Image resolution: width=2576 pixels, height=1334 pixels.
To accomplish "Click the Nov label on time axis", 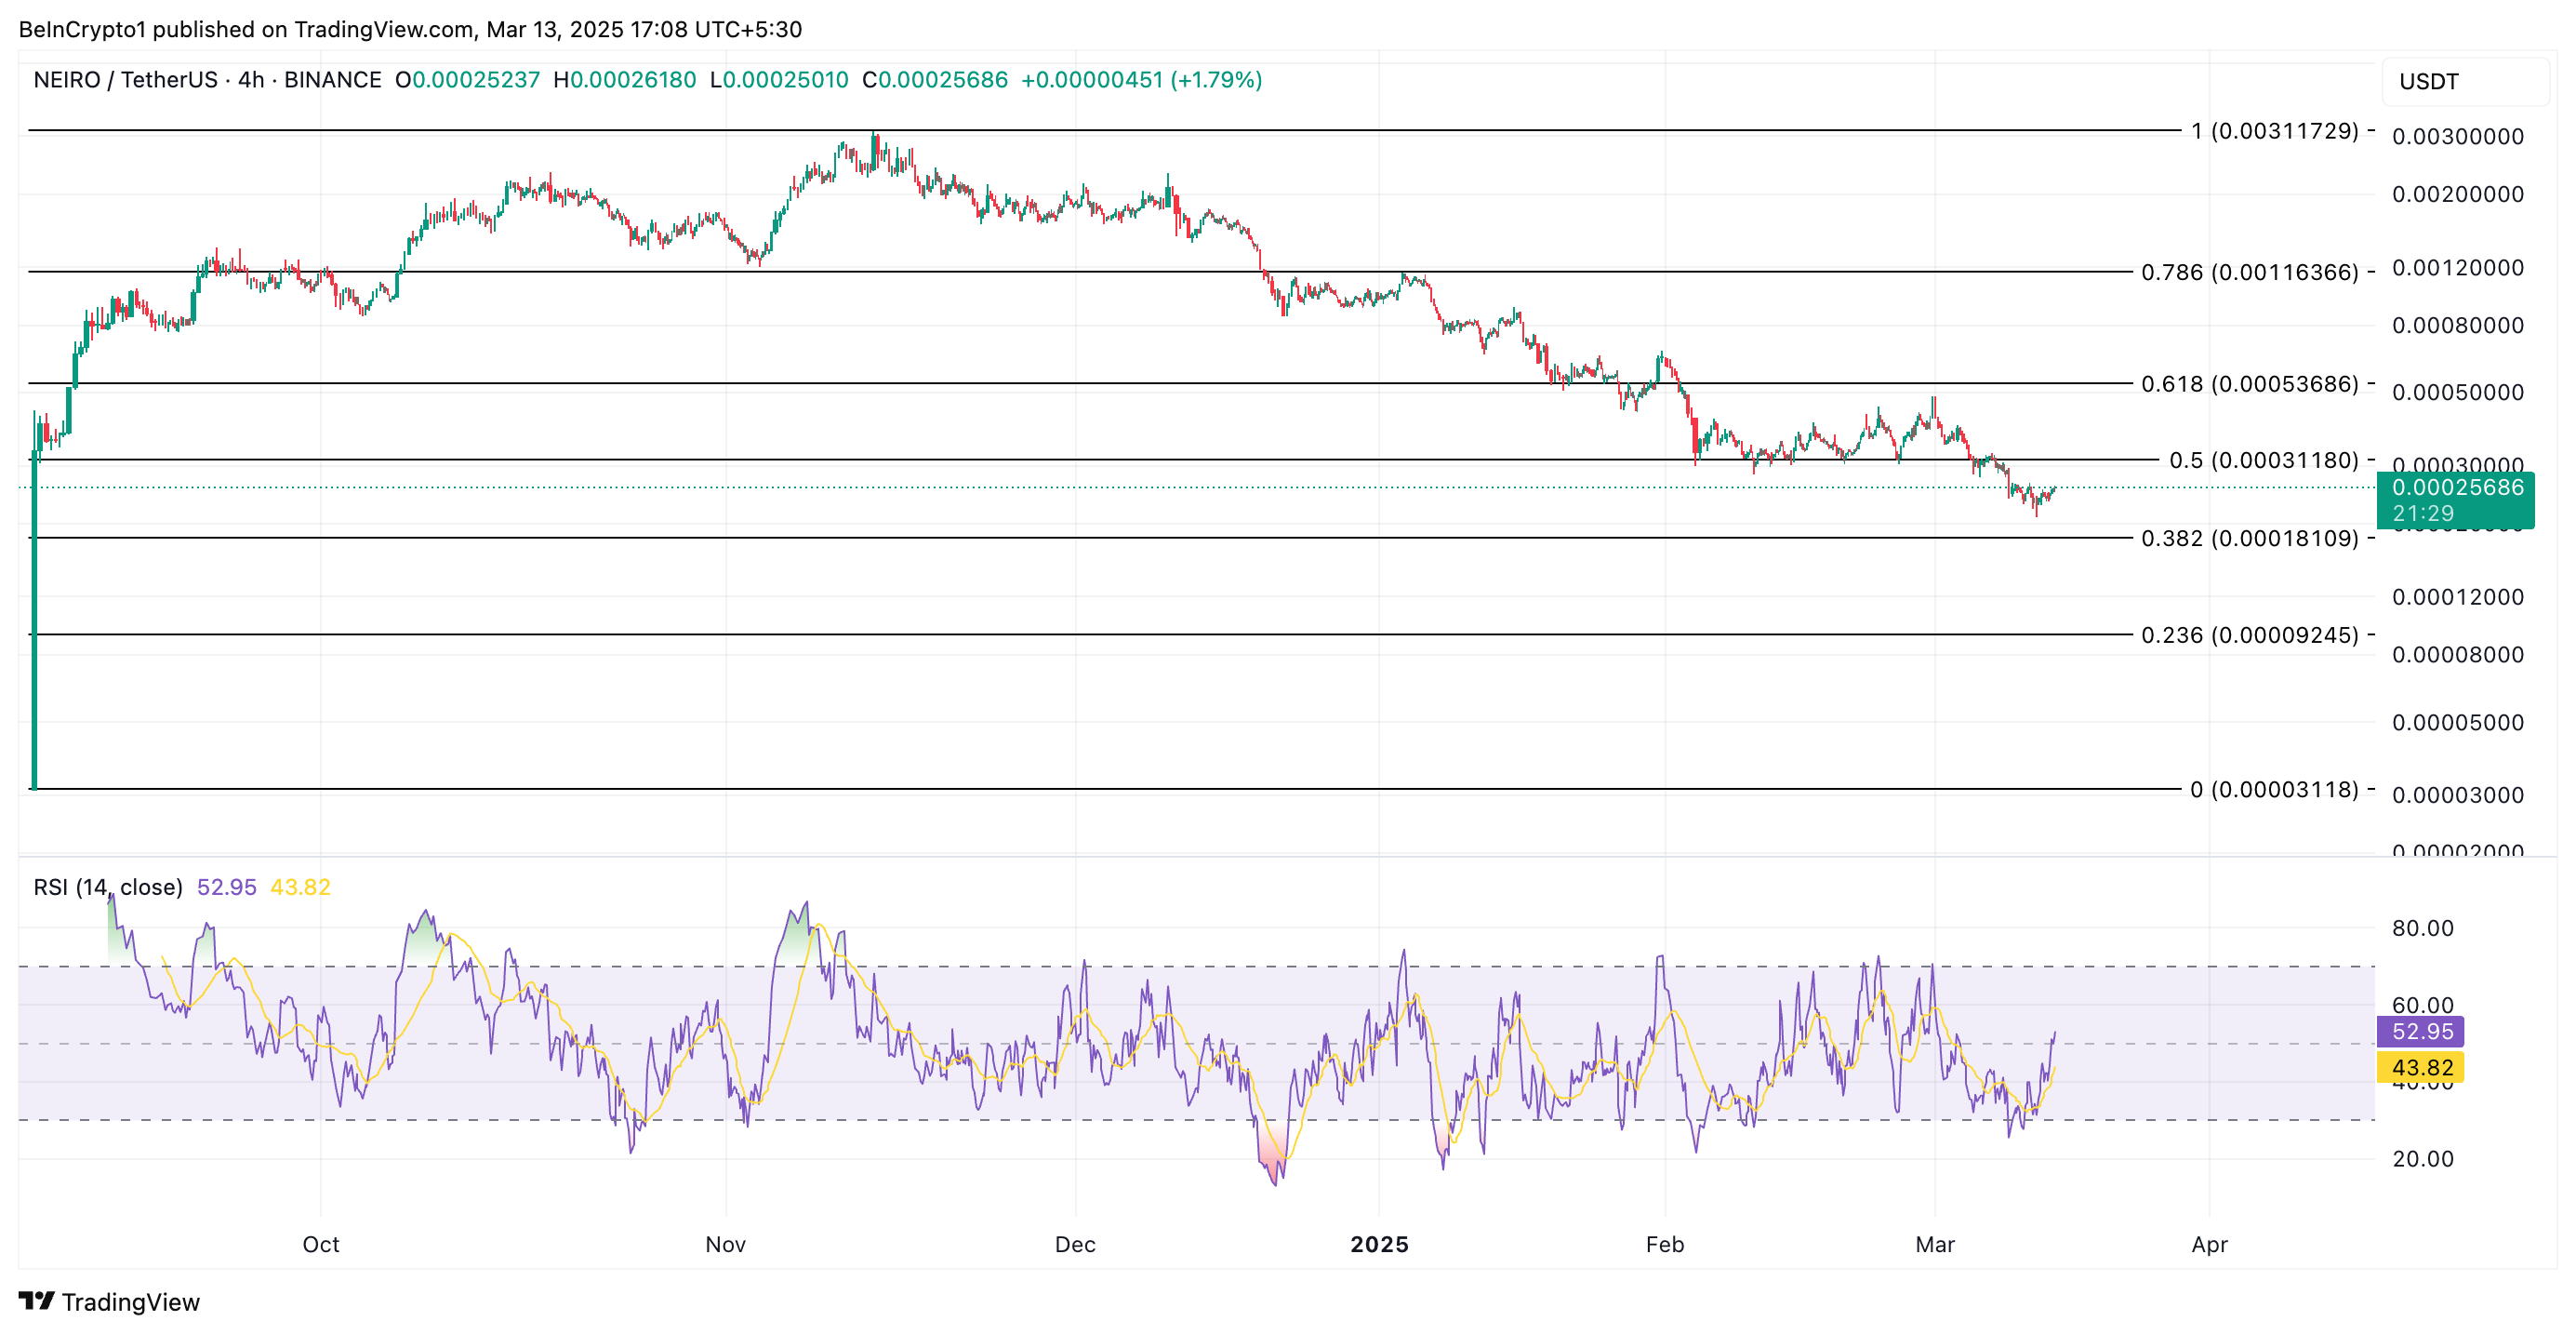I will (x=725, y=1244).
